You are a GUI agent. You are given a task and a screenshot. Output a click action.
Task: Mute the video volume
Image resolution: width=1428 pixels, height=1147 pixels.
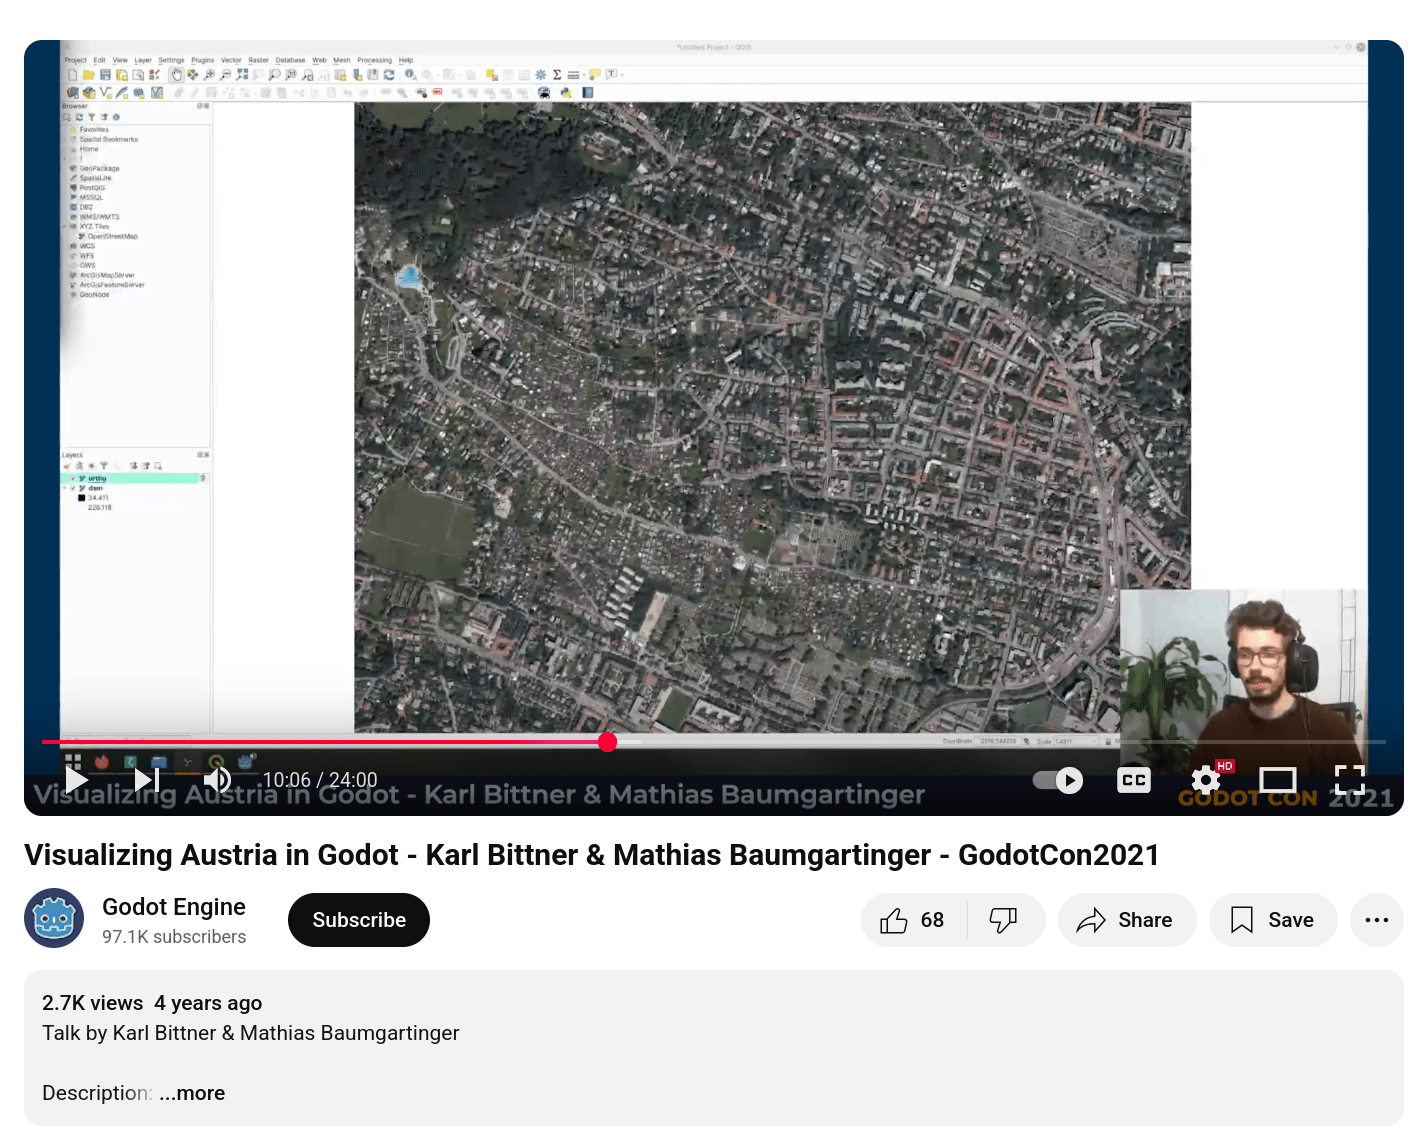point(217,779)
